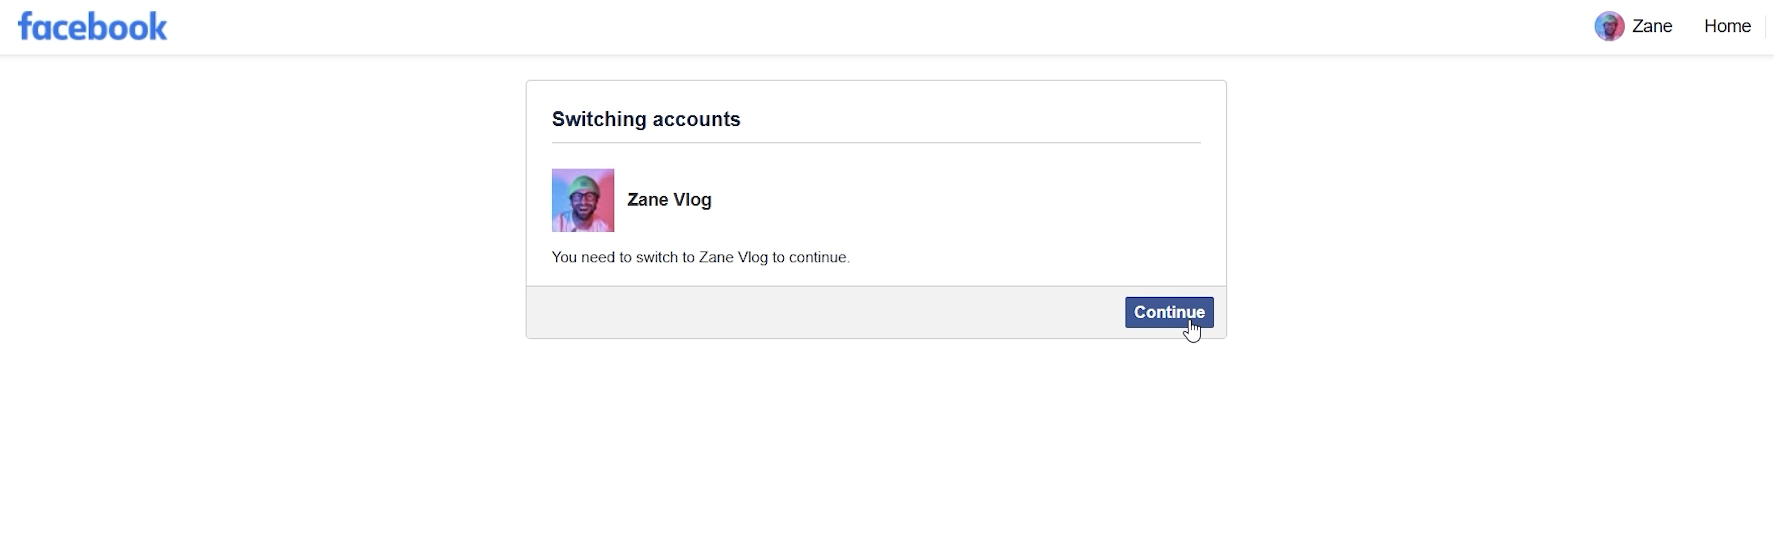Click 'Zane Vlog' inside the dialog message sentence
Viewport: 1774px width, 542px height.
click(x=733, y=257)
